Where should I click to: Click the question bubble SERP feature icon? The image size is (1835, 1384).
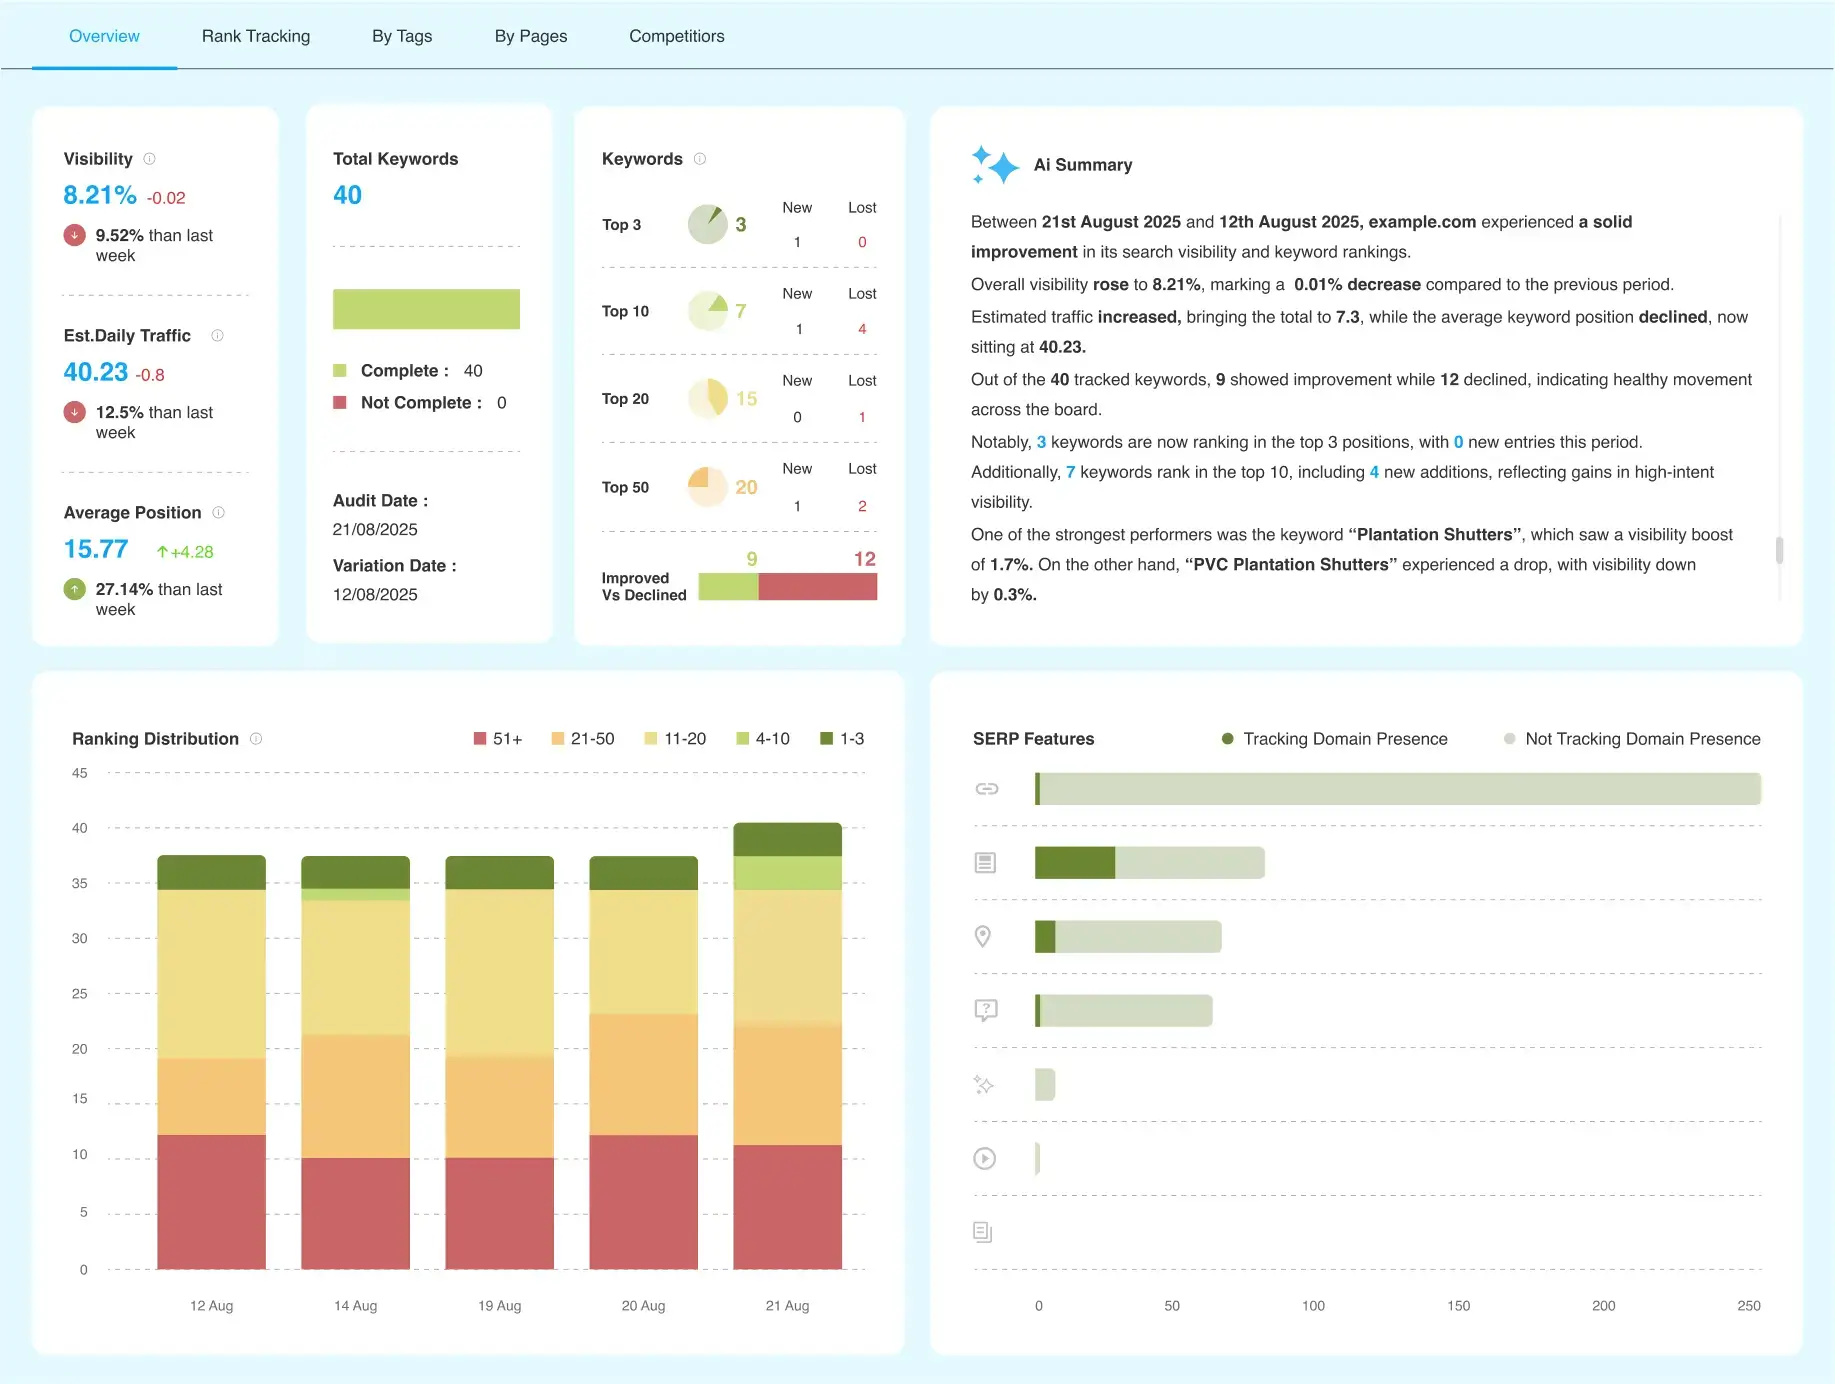(x=985, y=1010)
